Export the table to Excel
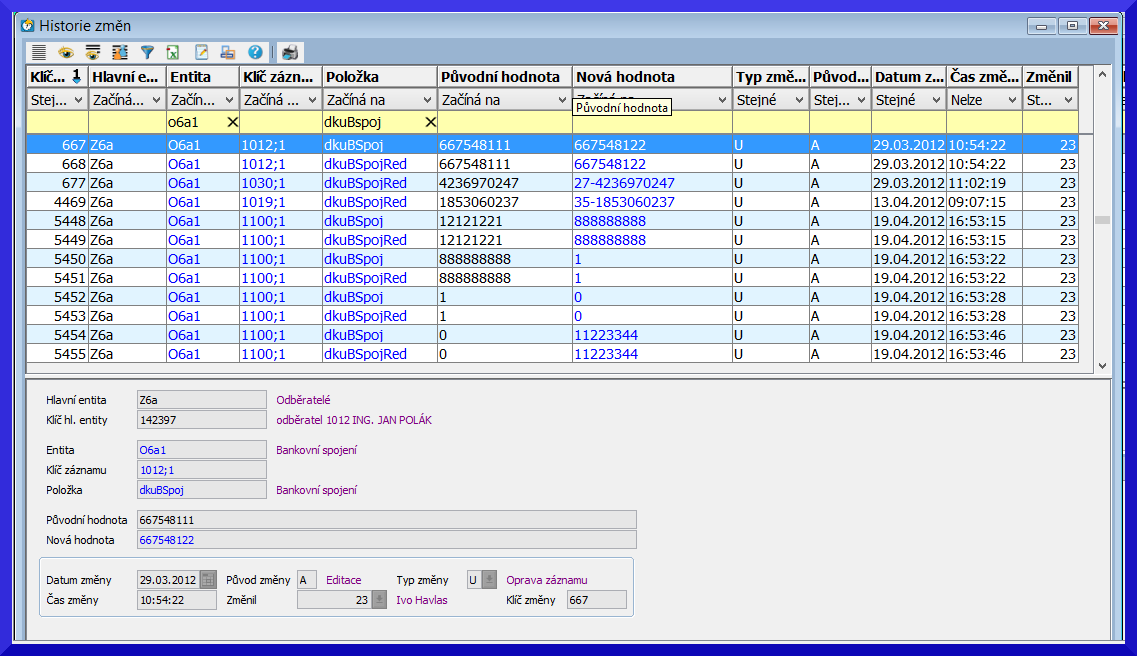1137x656 pixels. tap(173, 52)
